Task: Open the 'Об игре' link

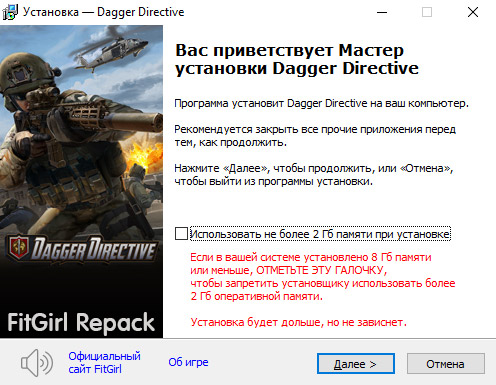Action: [188, 362]
